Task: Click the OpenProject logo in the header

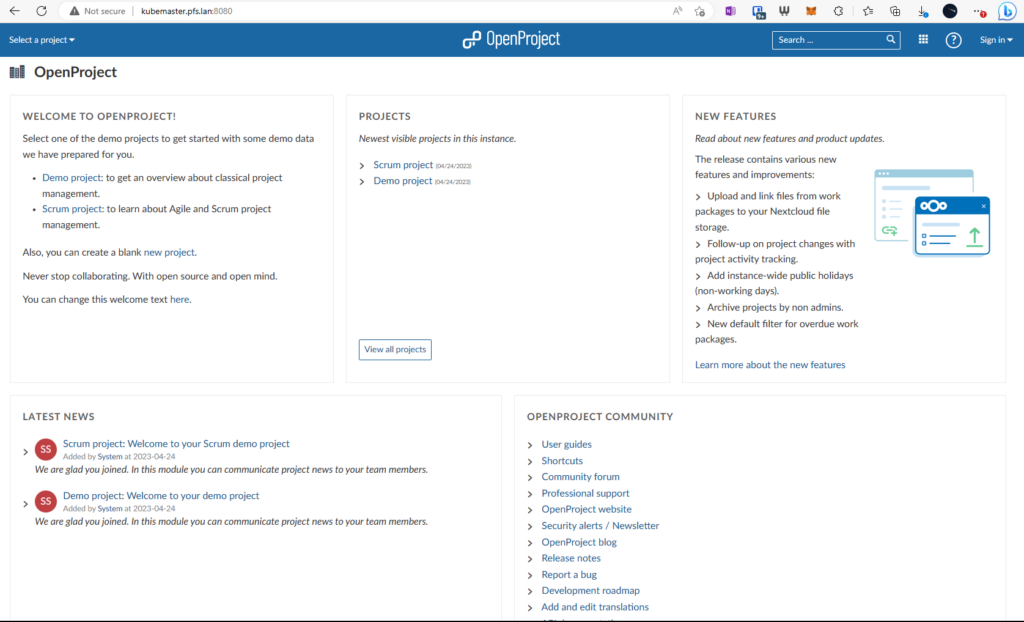Action: point(511,40)
